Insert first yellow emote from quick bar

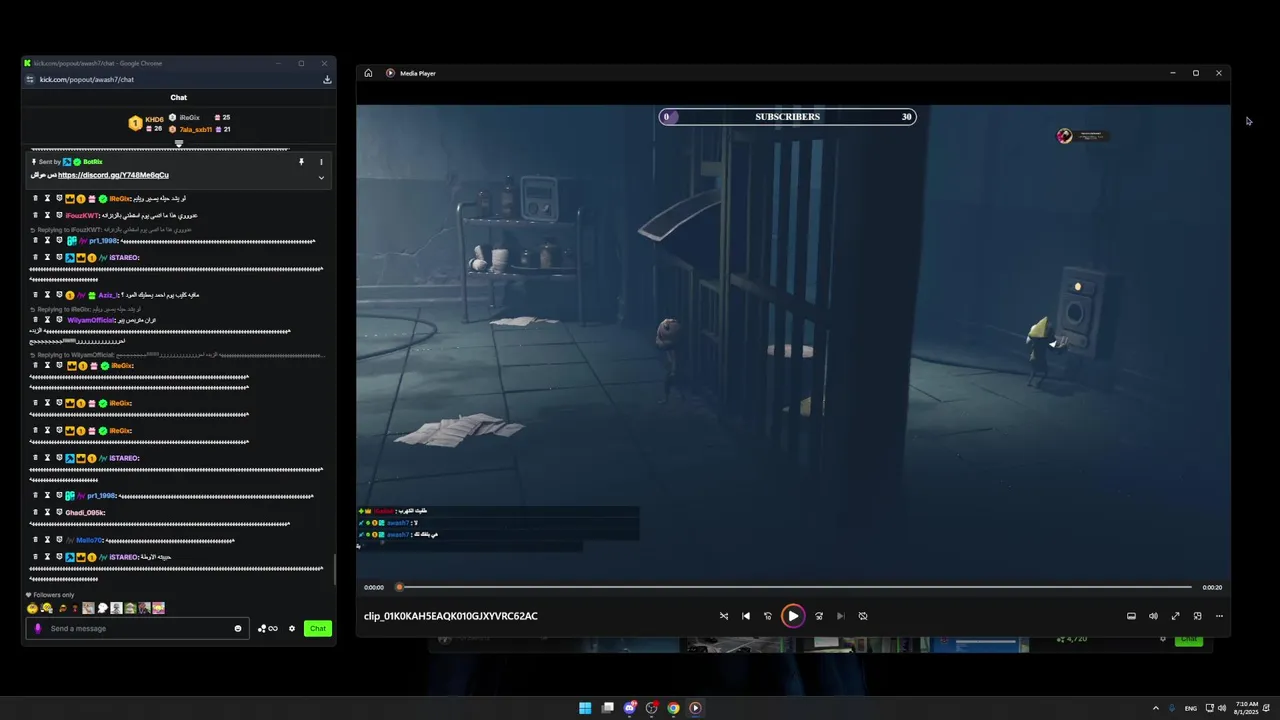coord(33,608)
